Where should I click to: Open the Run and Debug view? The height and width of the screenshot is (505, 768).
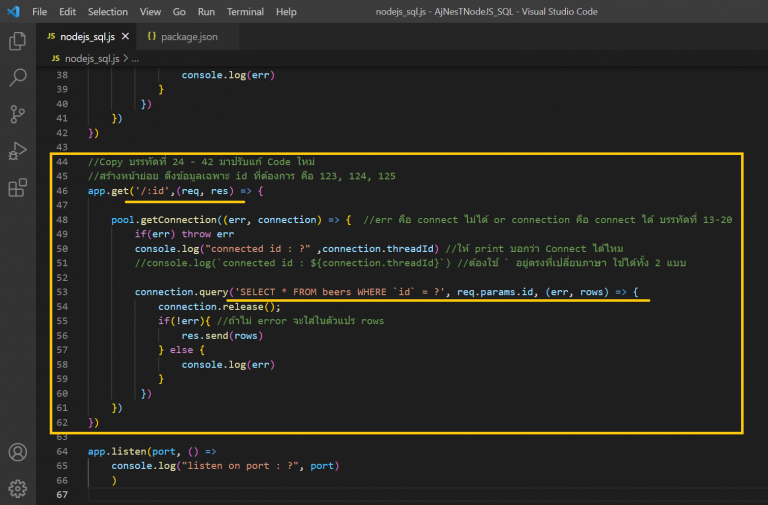[17, 151]
